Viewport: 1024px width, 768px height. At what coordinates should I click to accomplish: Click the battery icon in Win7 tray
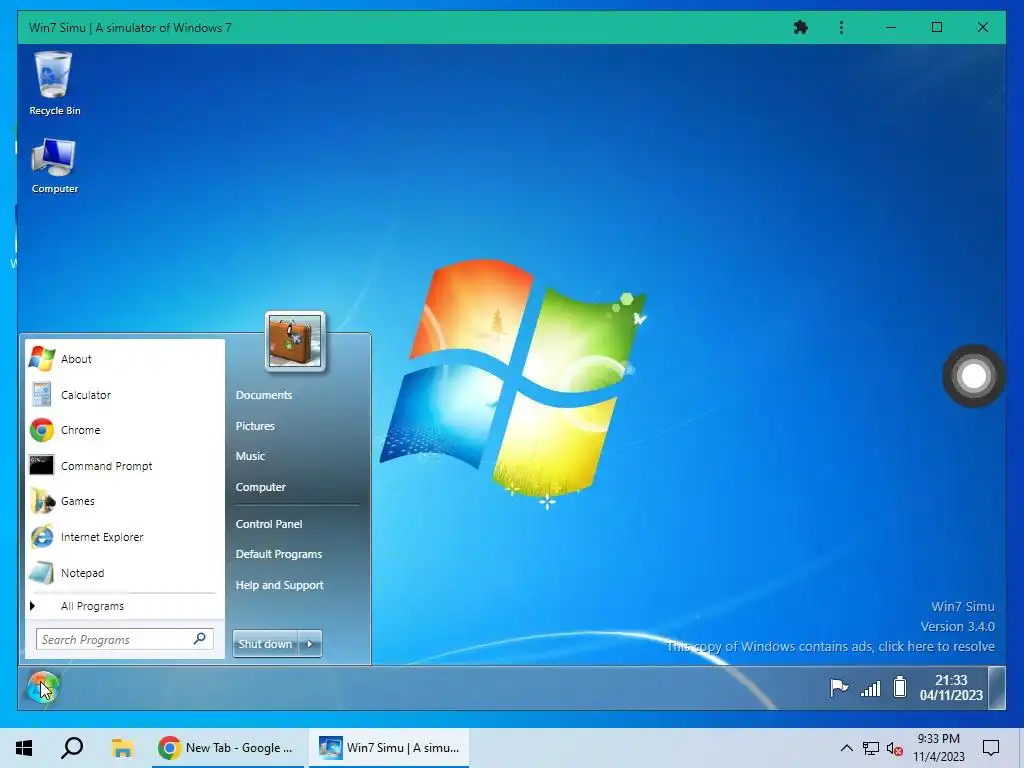[x=900, y=687]
